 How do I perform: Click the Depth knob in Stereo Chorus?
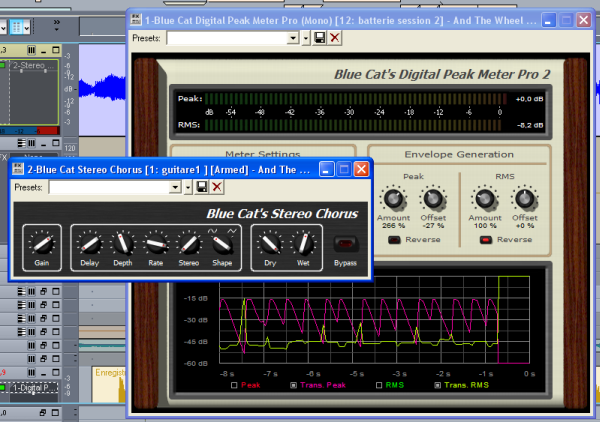pyautogui.click(x=123, y=244)
